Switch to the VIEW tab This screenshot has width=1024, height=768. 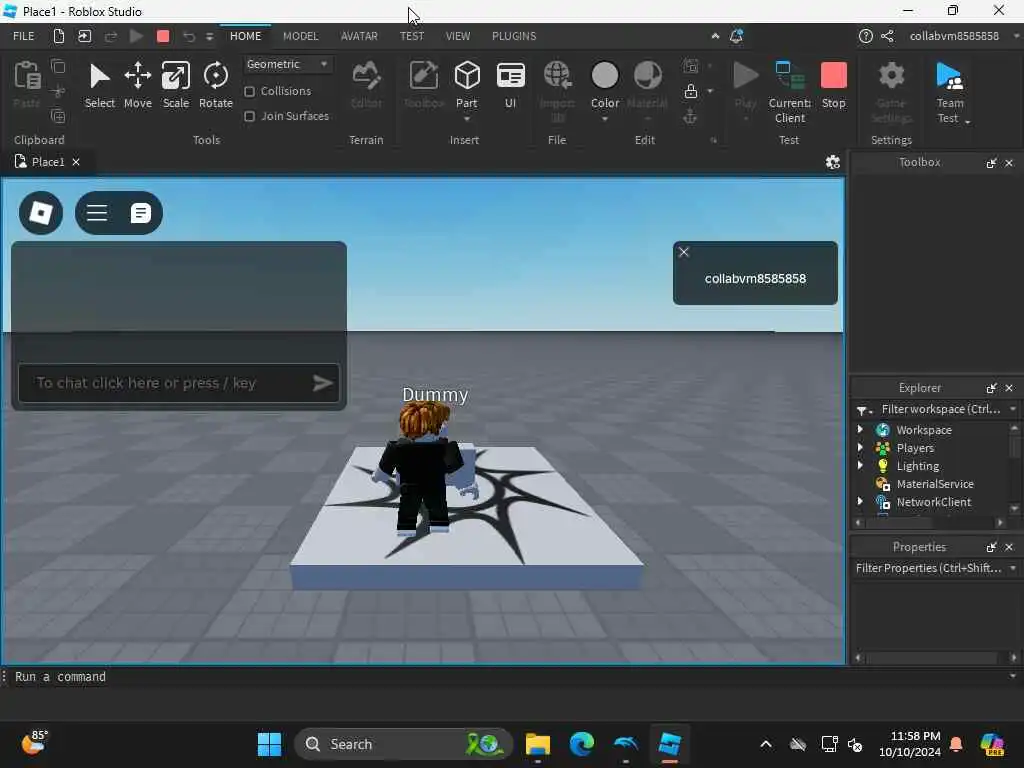458,36
